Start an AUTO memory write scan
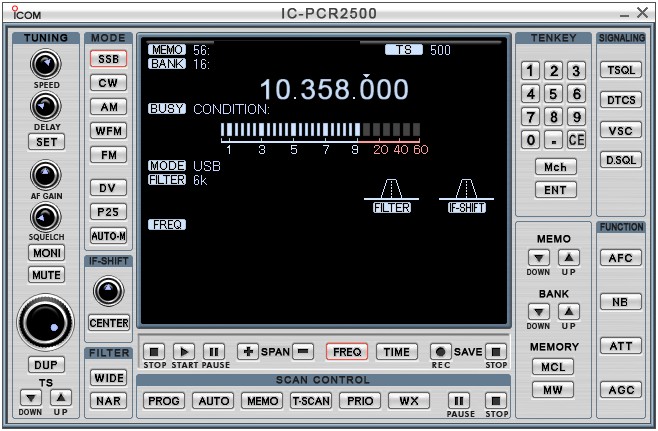This screenshot has width=658, height=431. (213, 401)
